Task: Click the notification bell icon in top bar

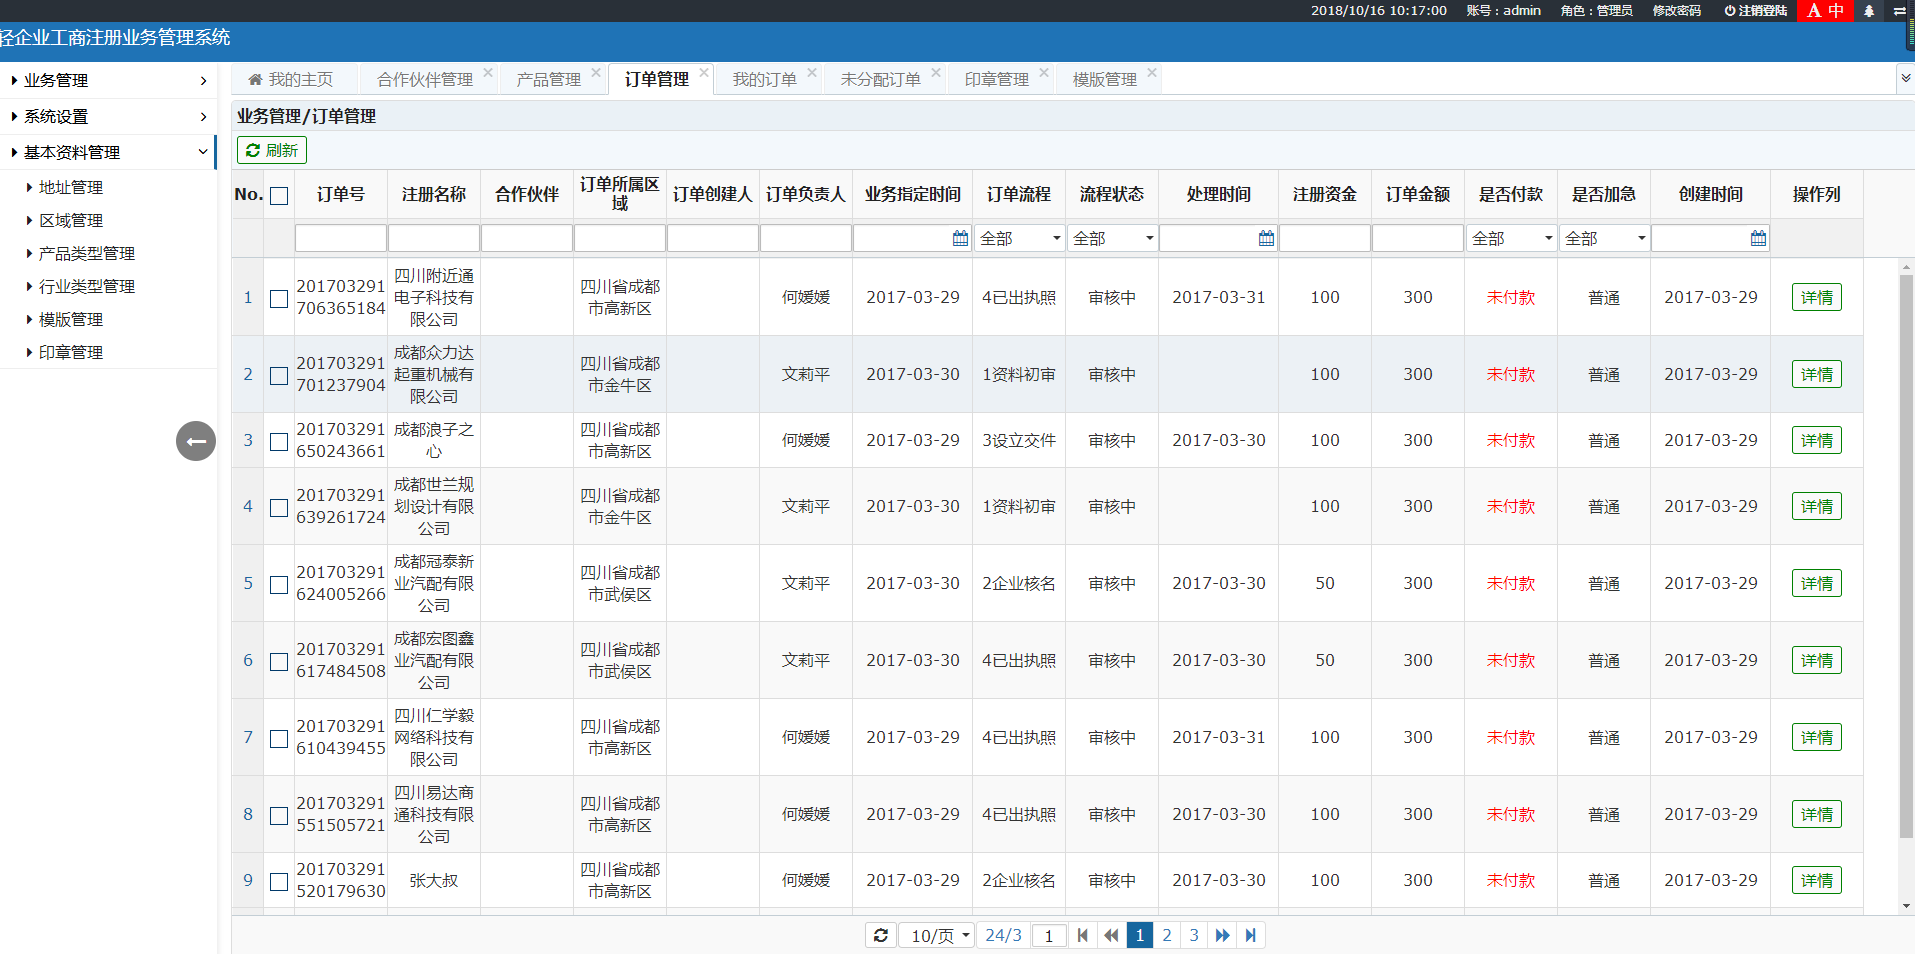Action: (x=1869, y=11)
